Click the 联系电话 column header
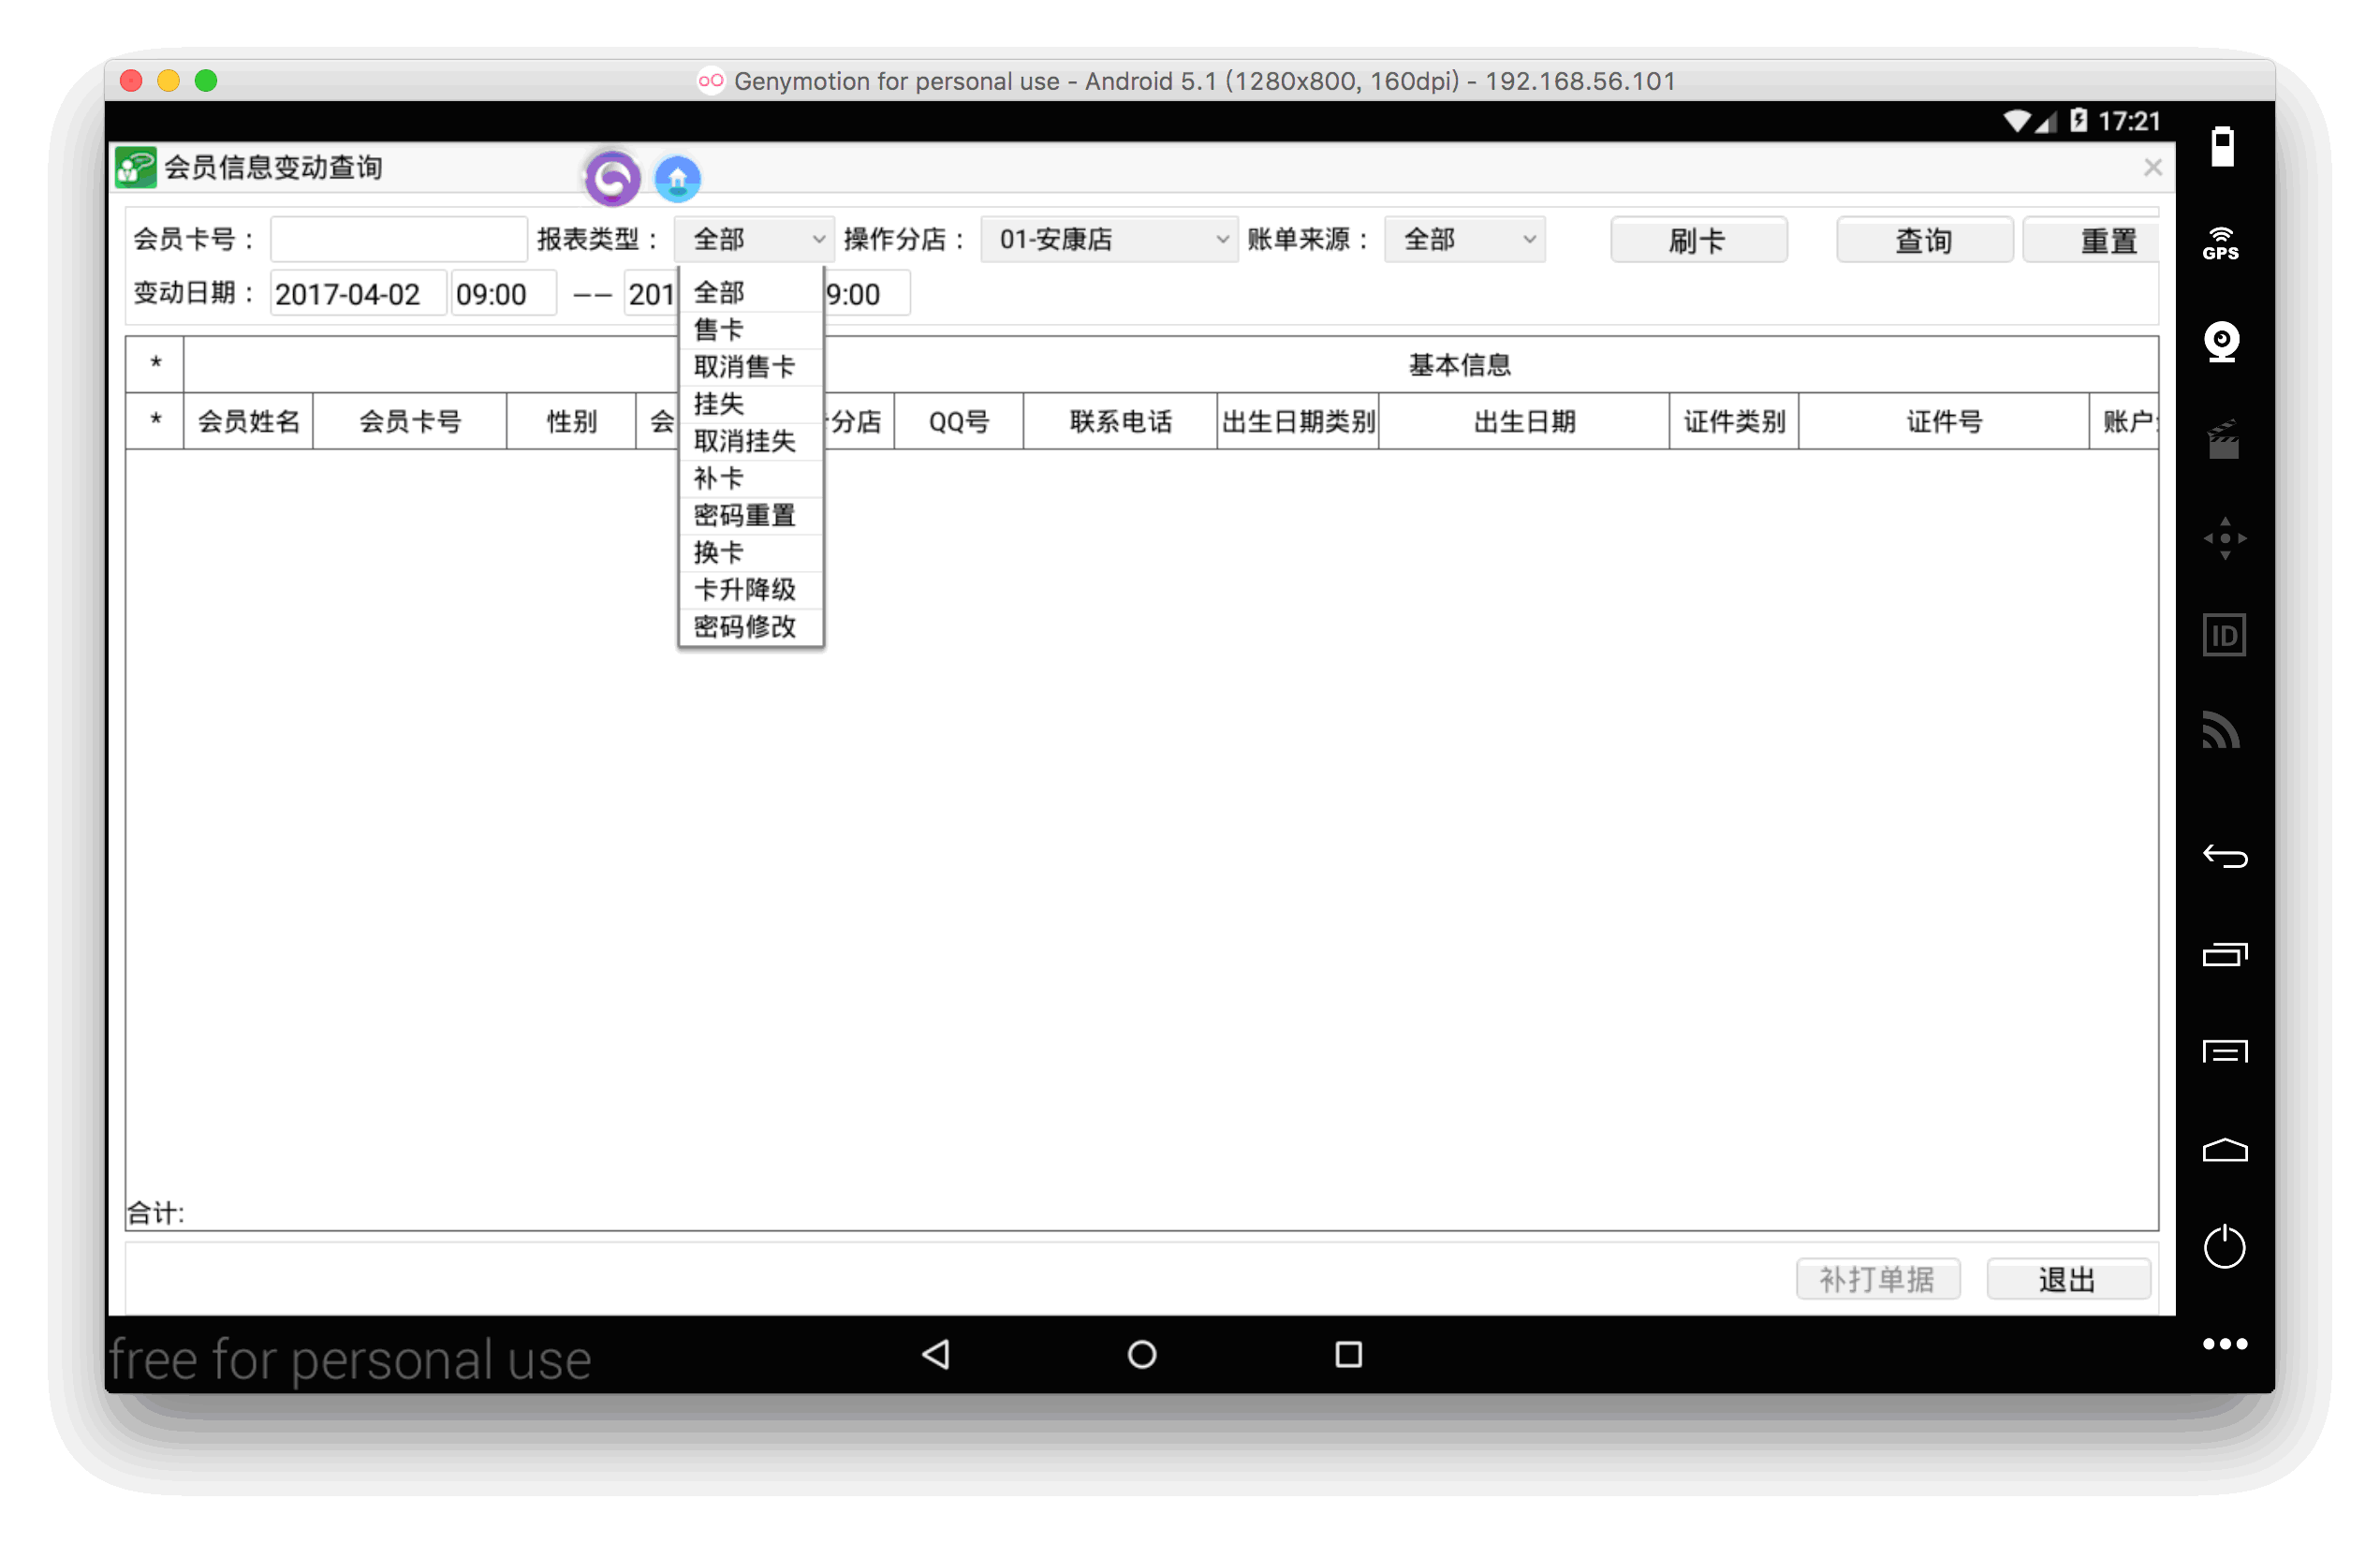Image resolution: width=2380 pixels, height=1543 pixels. click(1120, 422)
